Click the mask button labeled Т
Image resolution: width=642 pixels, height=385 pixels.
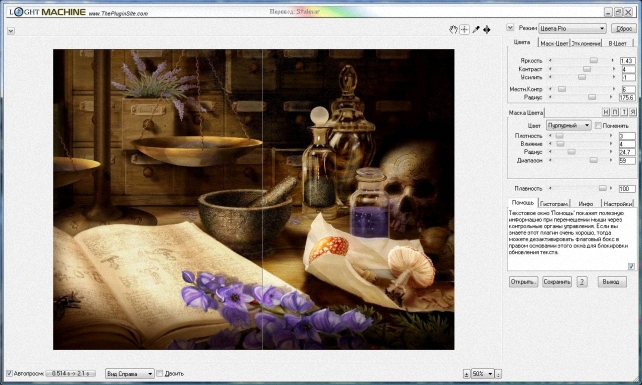coord(624,112)
